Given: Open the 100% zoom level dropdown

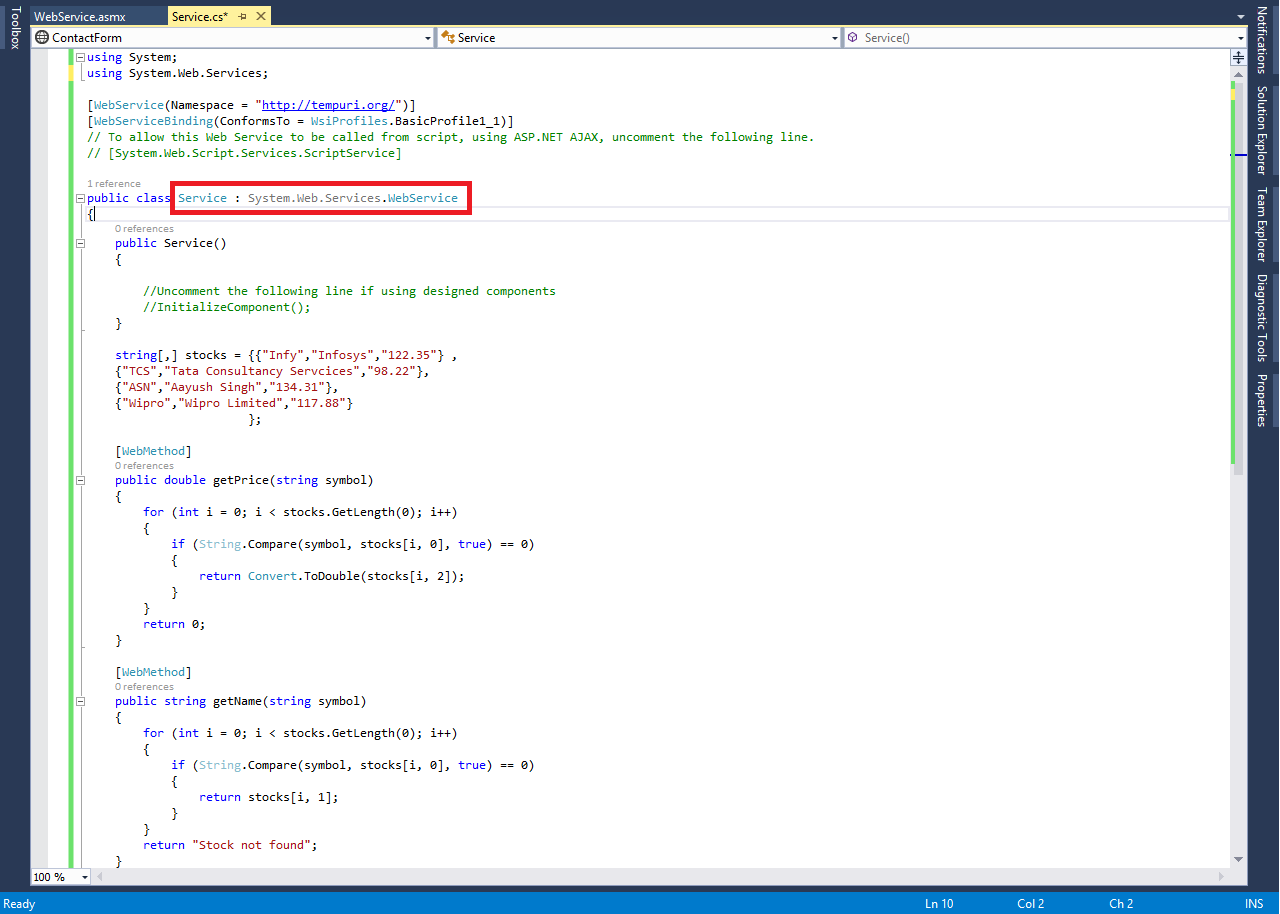Looking at the screenshot, I should tap(83, 876).
